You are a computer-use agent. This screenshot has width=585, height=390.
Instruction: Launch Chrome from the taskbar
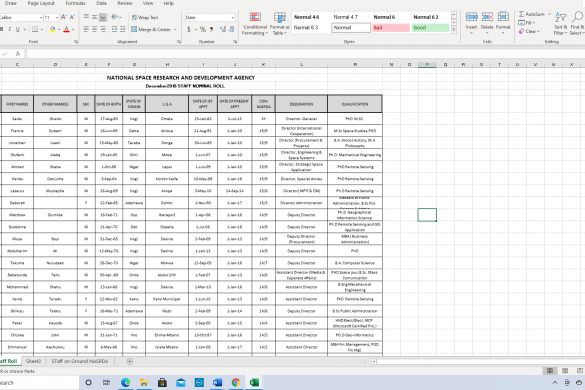[236, 383]
